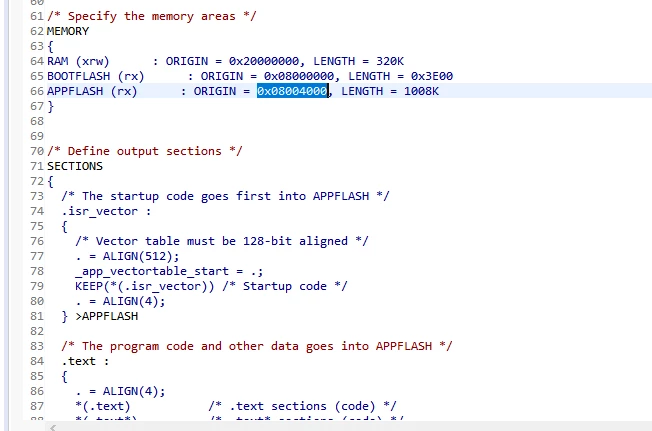Click >APPFLASH on line 81

107,316
